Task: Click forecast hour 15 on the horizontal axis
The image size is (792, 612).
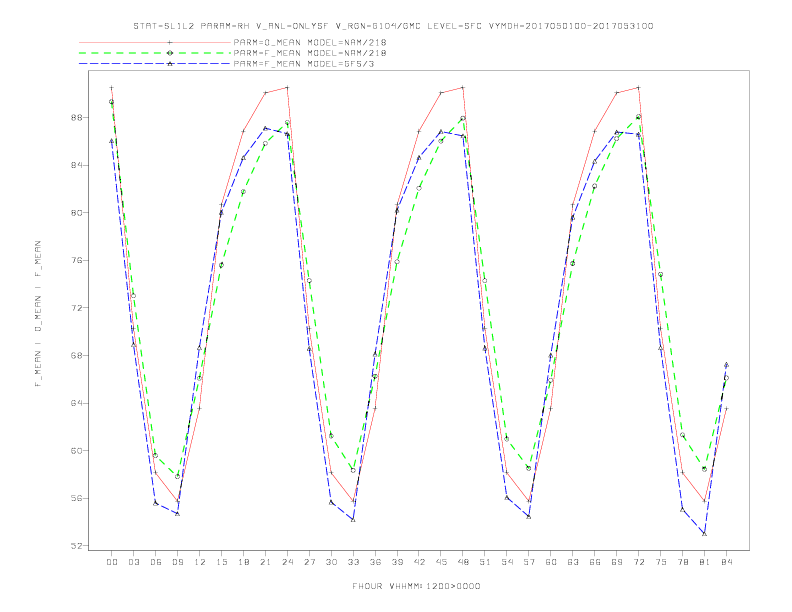Action: pos(221,562)
